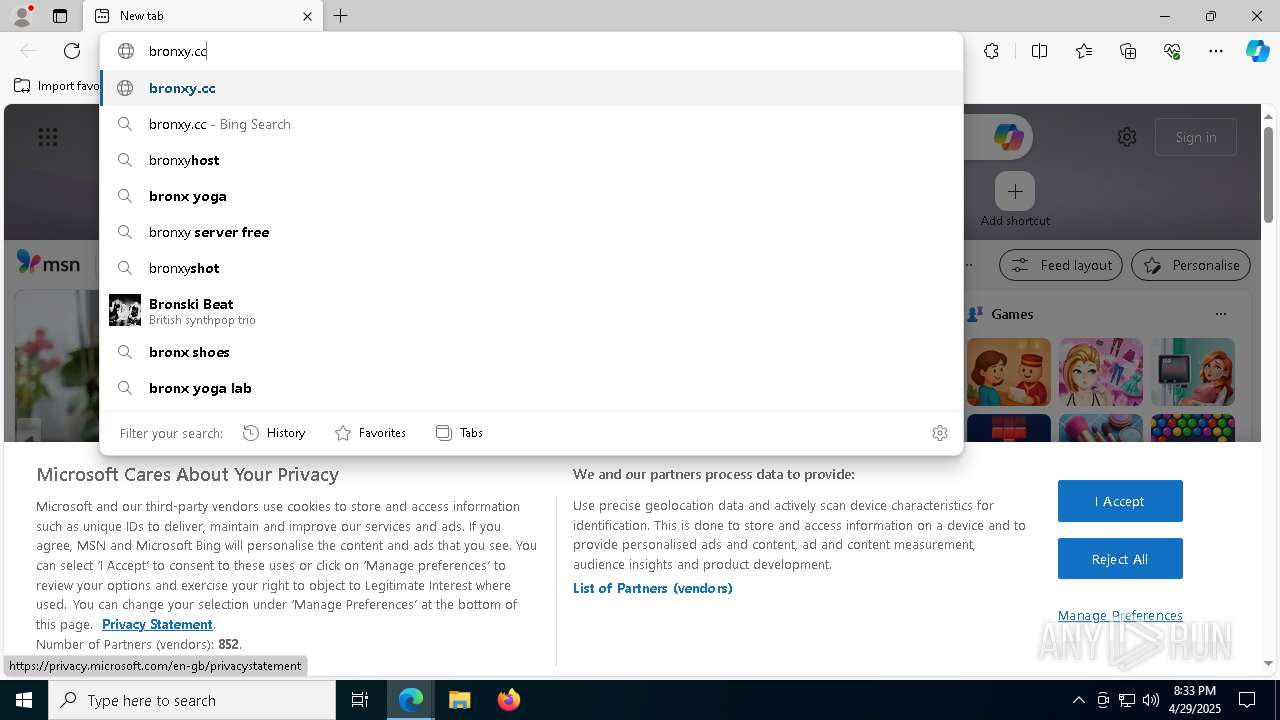This screenshot has height=720, width=1280.
Task: Open Browser essentials heart icon
Action: 1172,51
